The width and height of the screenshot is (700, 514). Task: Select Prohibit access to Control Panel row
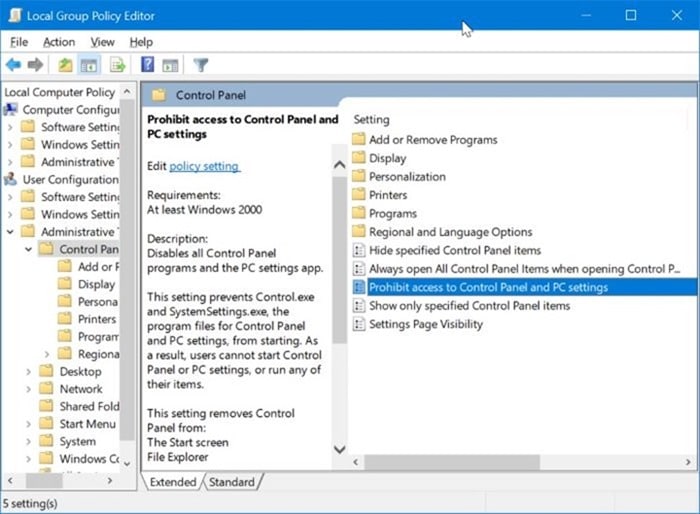coord(525,287)
